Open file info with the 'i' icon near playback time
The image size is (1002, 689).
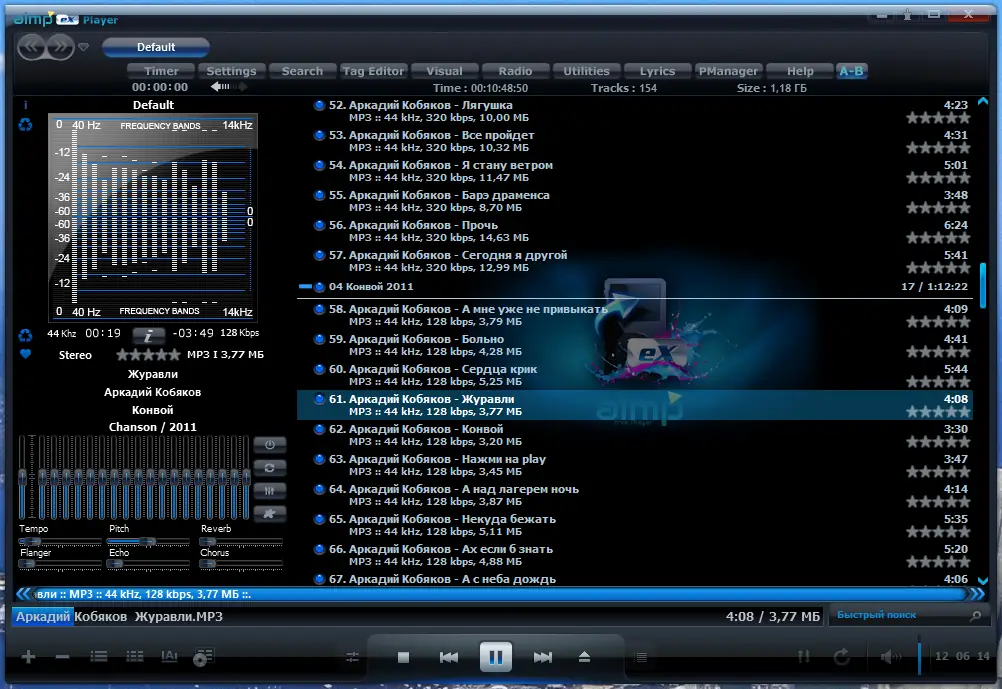149,336
